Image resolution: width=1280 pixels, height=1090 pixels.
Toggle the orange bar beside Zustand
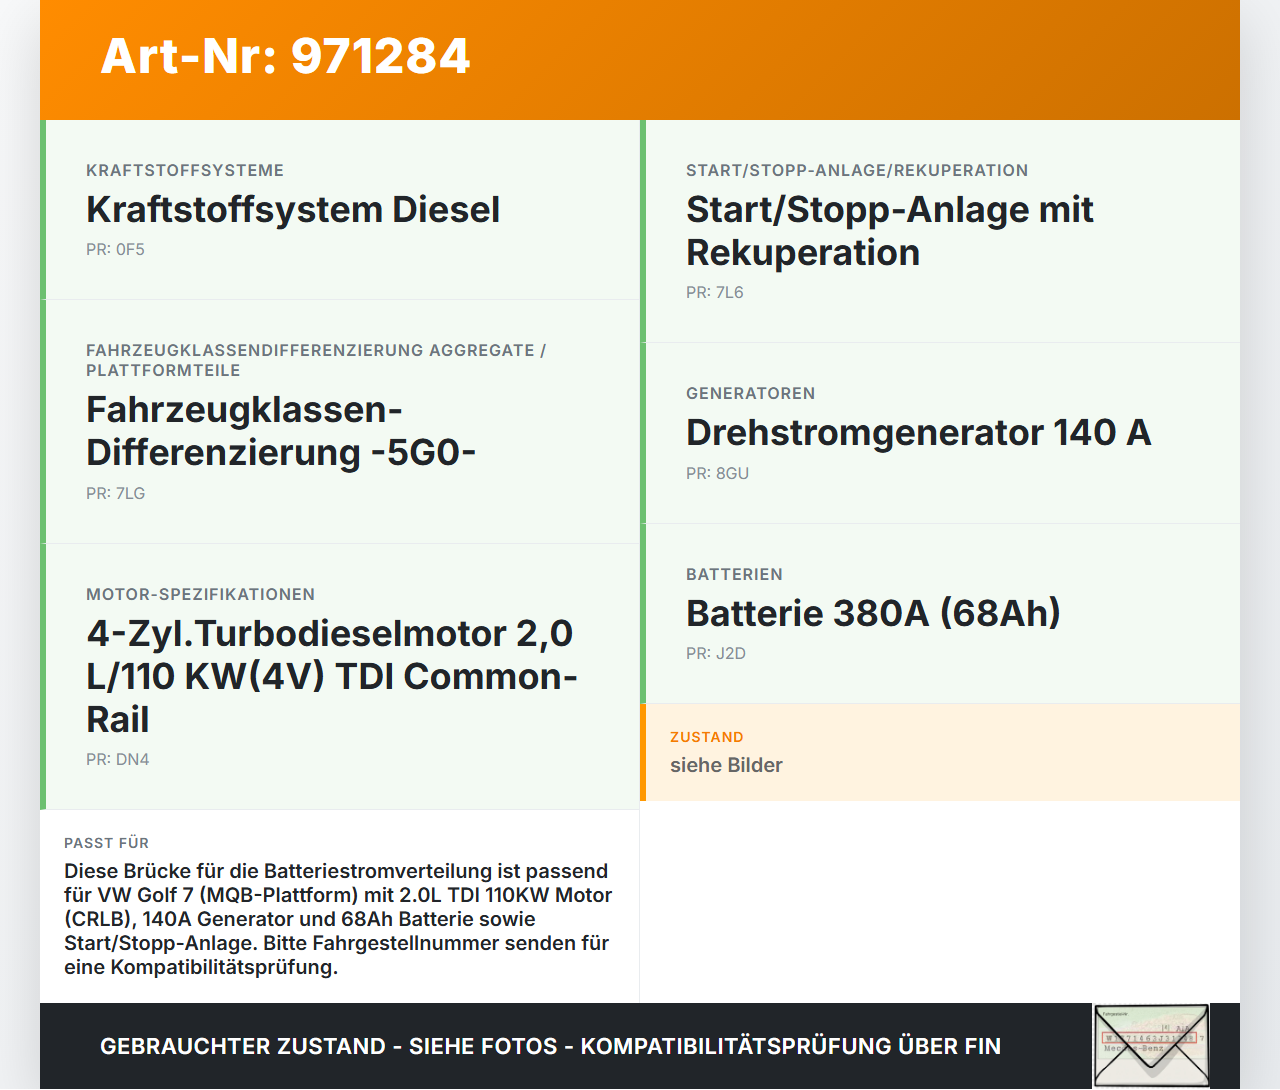pyautogui.click(x=642, y=752)
